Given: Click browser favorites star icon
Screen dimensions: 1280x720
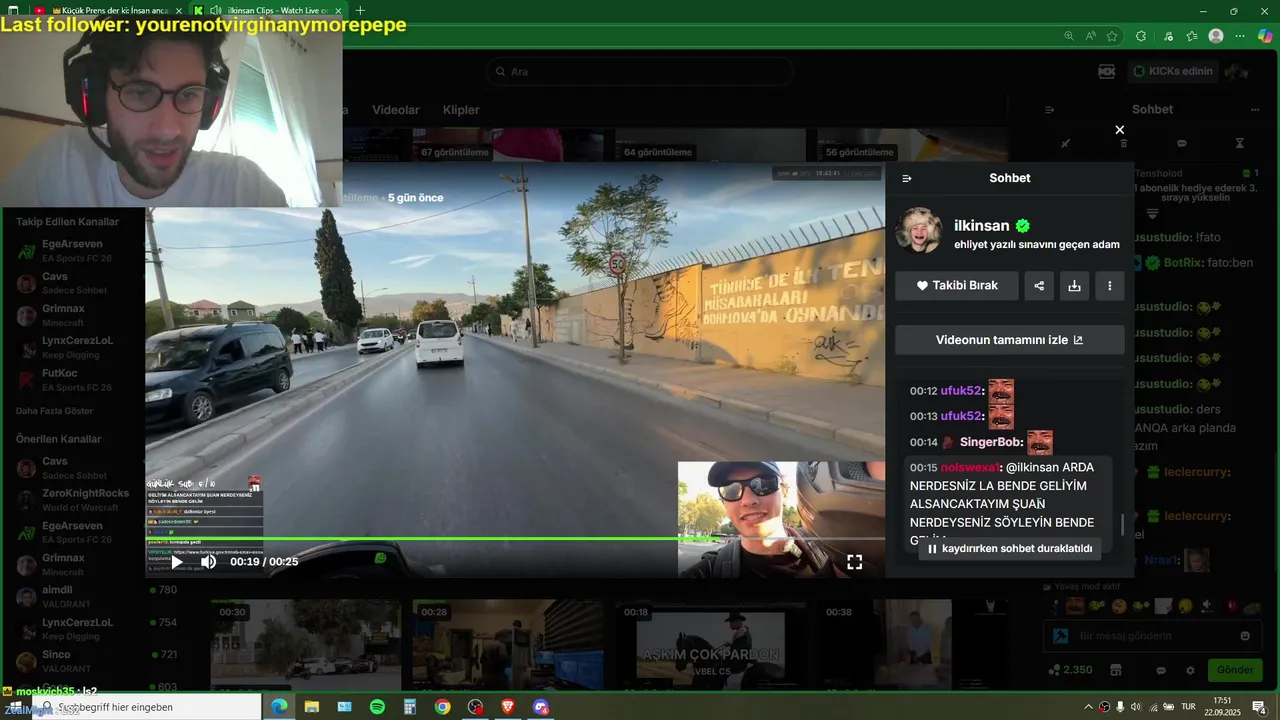Looking at the screenshot, I should 1112,36.
